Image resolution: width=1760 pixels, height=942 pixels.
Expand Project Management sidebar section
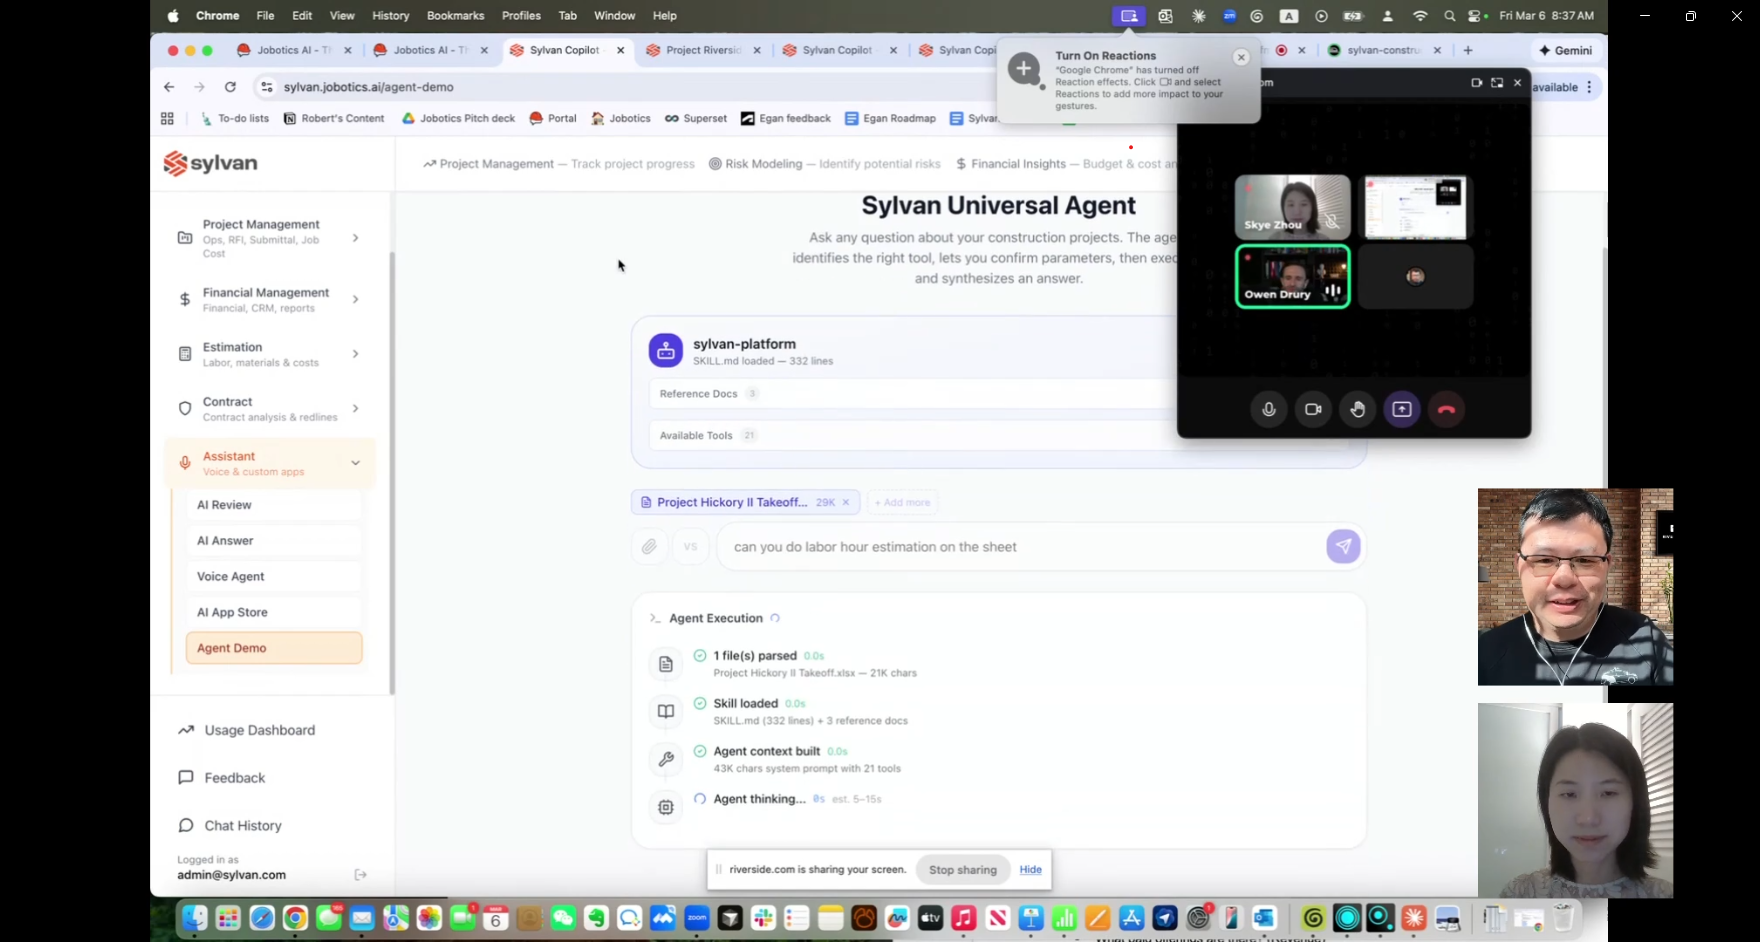tap(270, 238)
